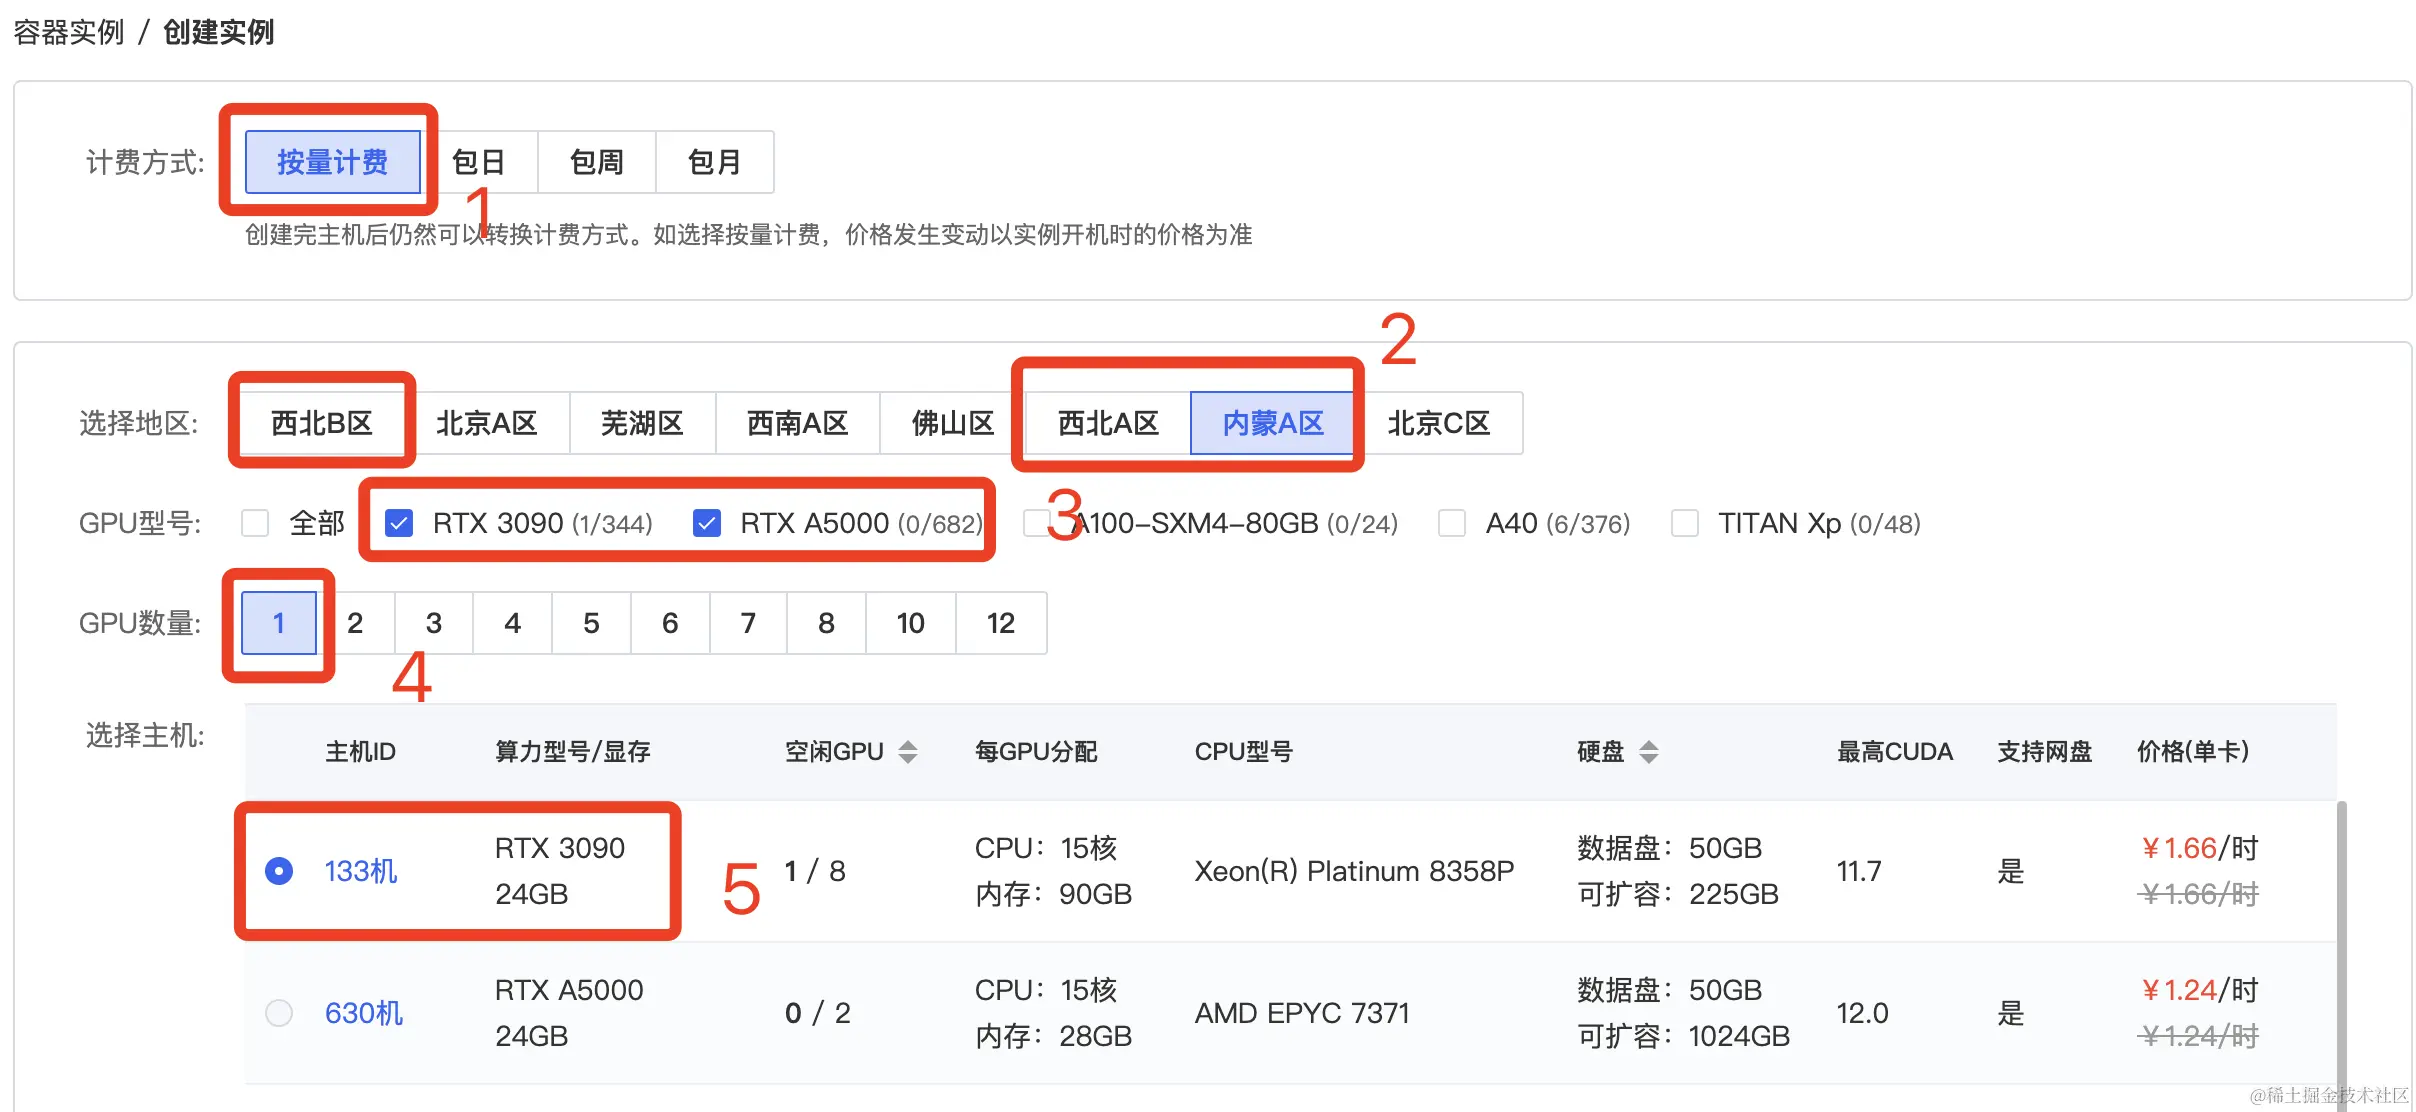Screen dimensions: 2416x1112
Task: Set GPU count to 12
Action: (1000, 623)
